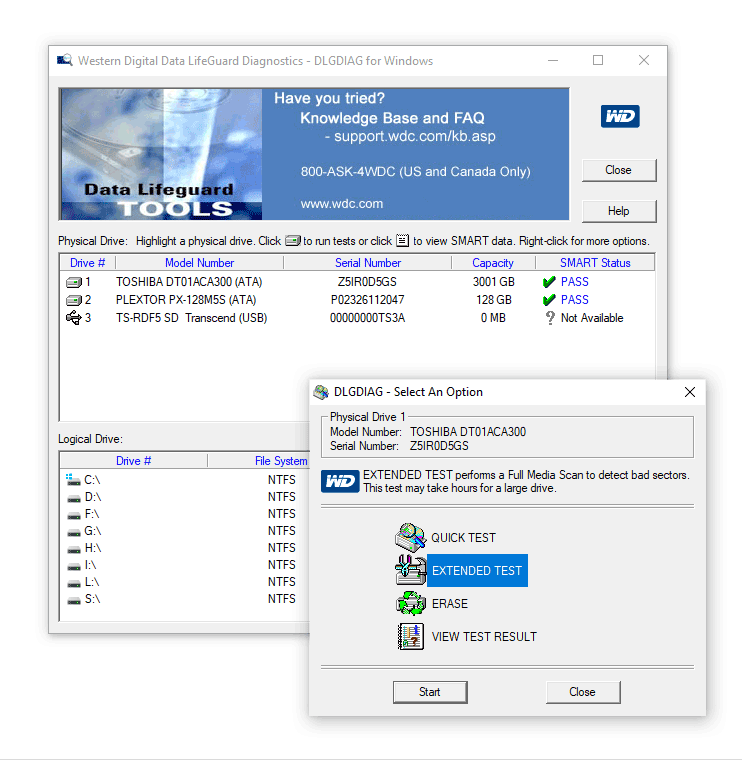742x760 pixels.
Task: Click the 3001 GB capacity cell
Action: coord(493,282)
